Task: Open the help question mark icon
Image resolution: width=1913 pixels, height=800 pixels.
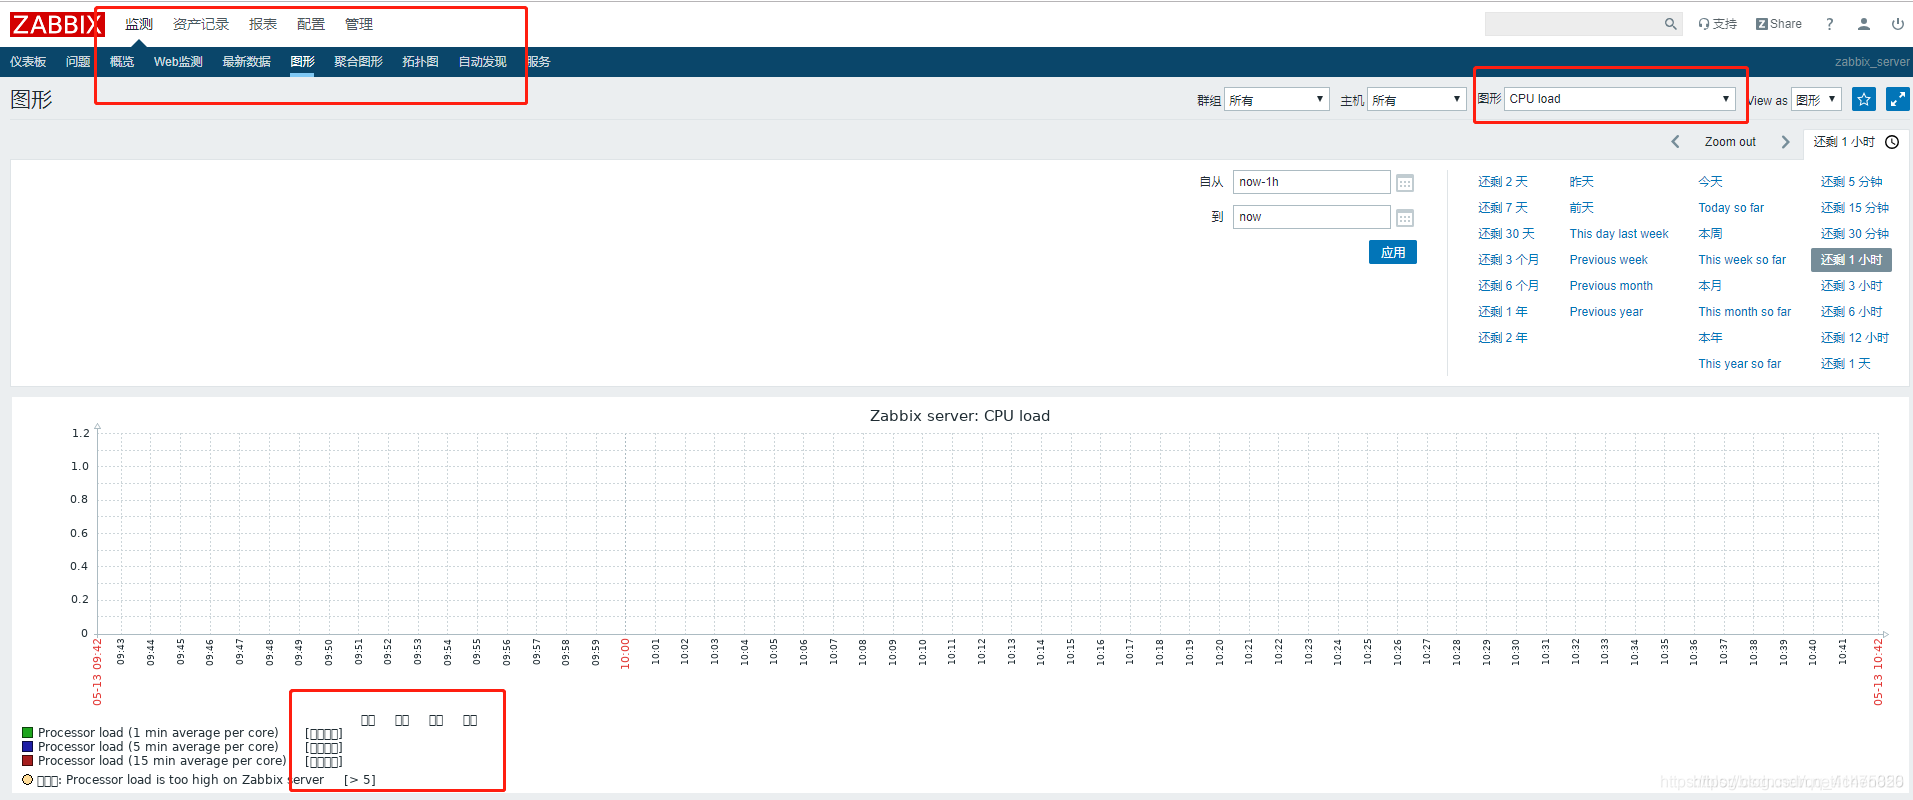Action: coord(1829,24)
